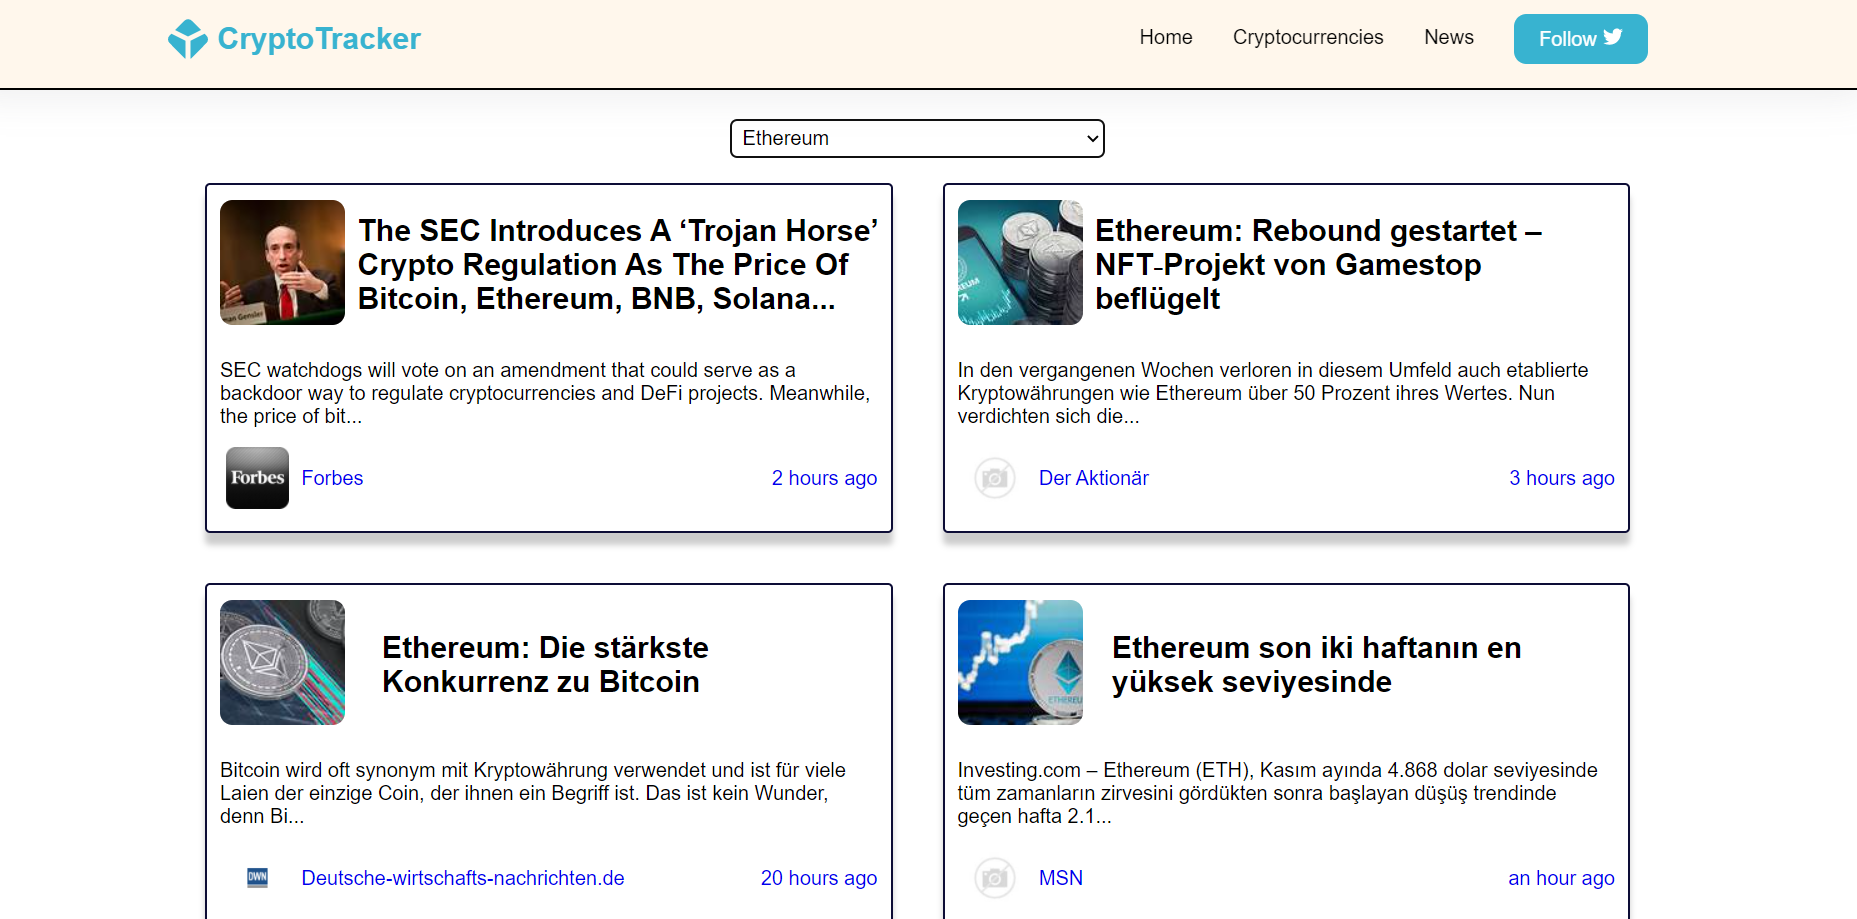Screen dimensions: 1857x919
Task: Click the Gamestop NFT article thumbnail image
Action: (1020, 262)
